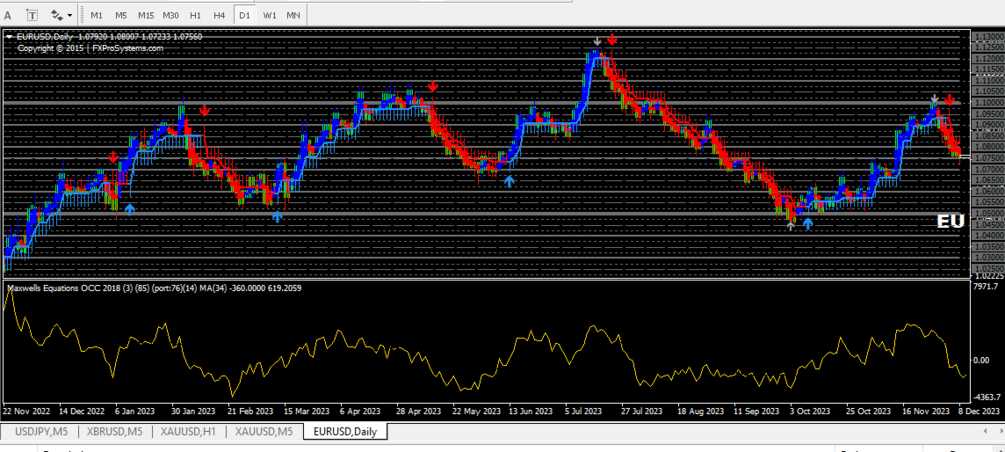Switch chart to H4 timeframe
The image size is (1005, 452).
pyautogui.click(x=219, y=14)
